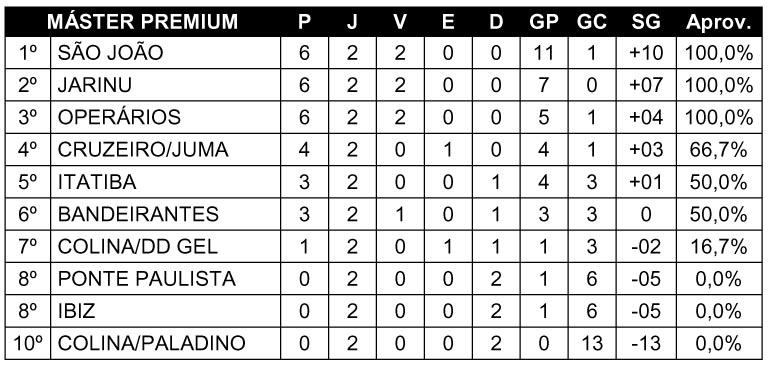Click the GC column header
The height and width of the screenshot is (367, 769).
(x=591, y=22)
